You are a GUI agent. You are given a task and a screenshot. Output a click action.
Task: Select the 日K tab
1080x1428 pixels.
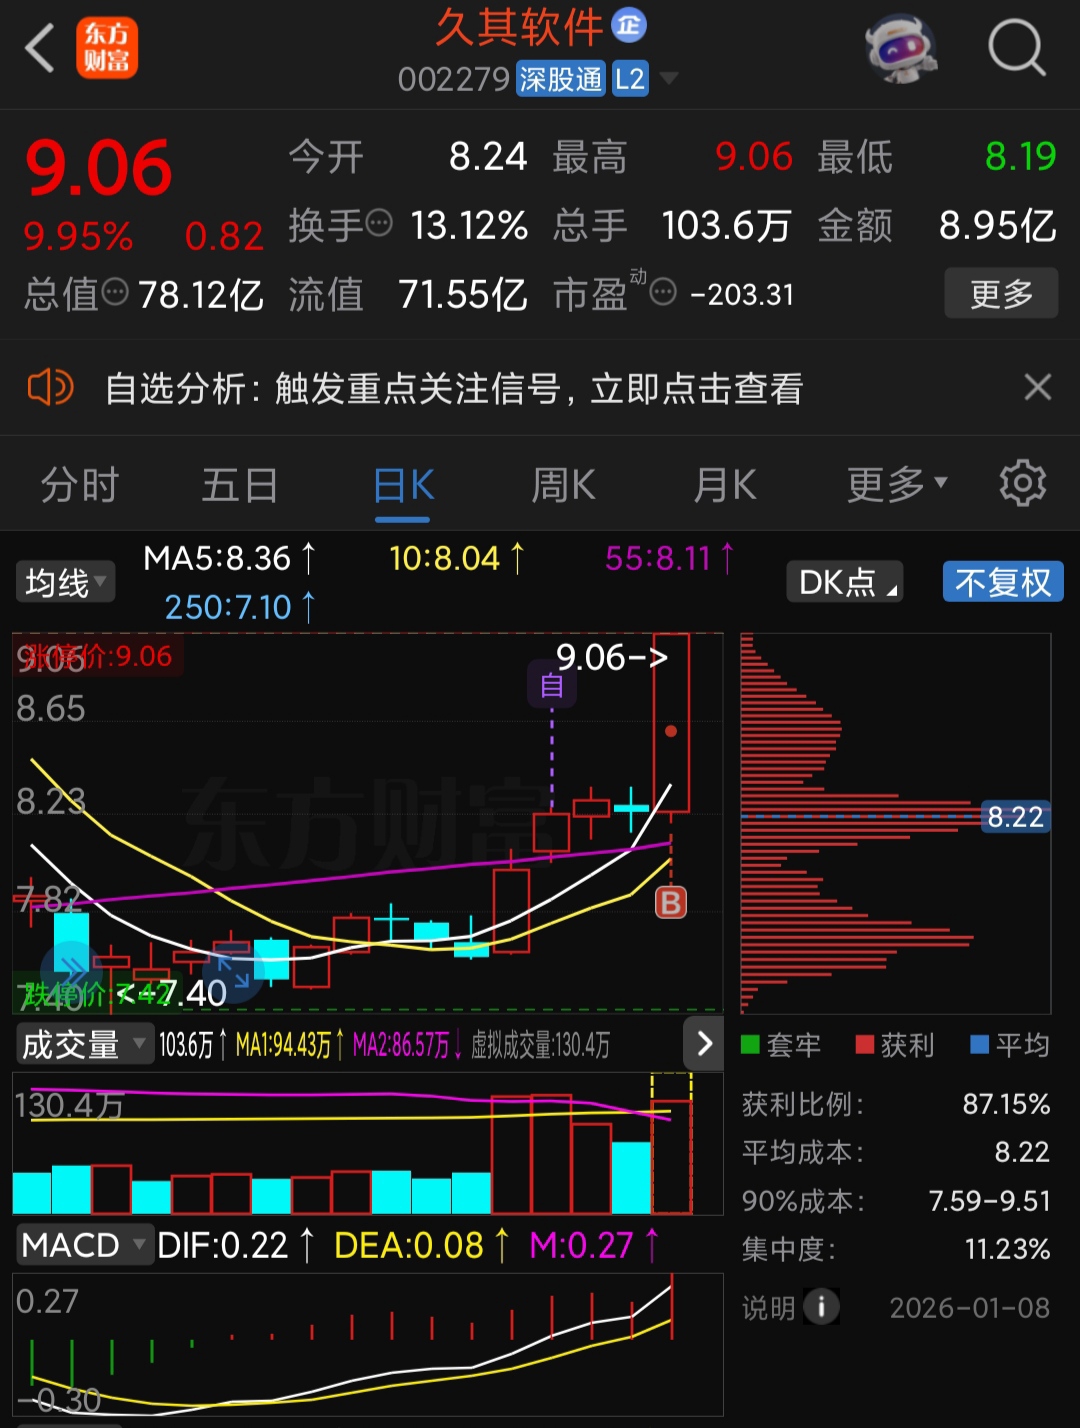point(403,485)
